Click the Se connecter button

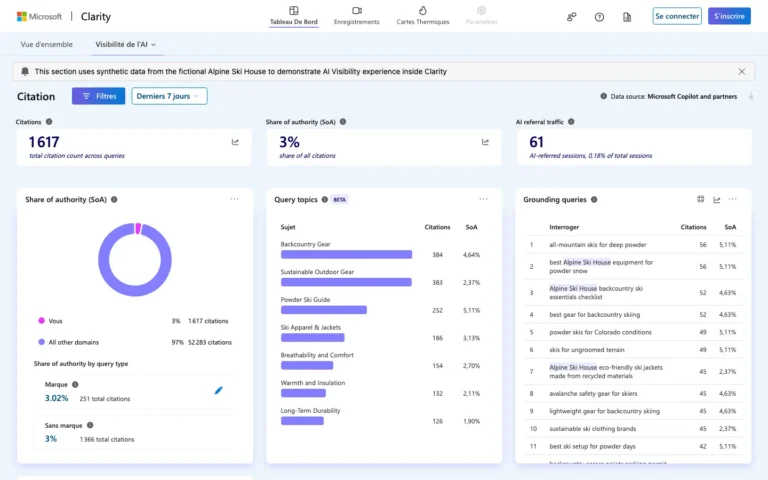(677, 16)
